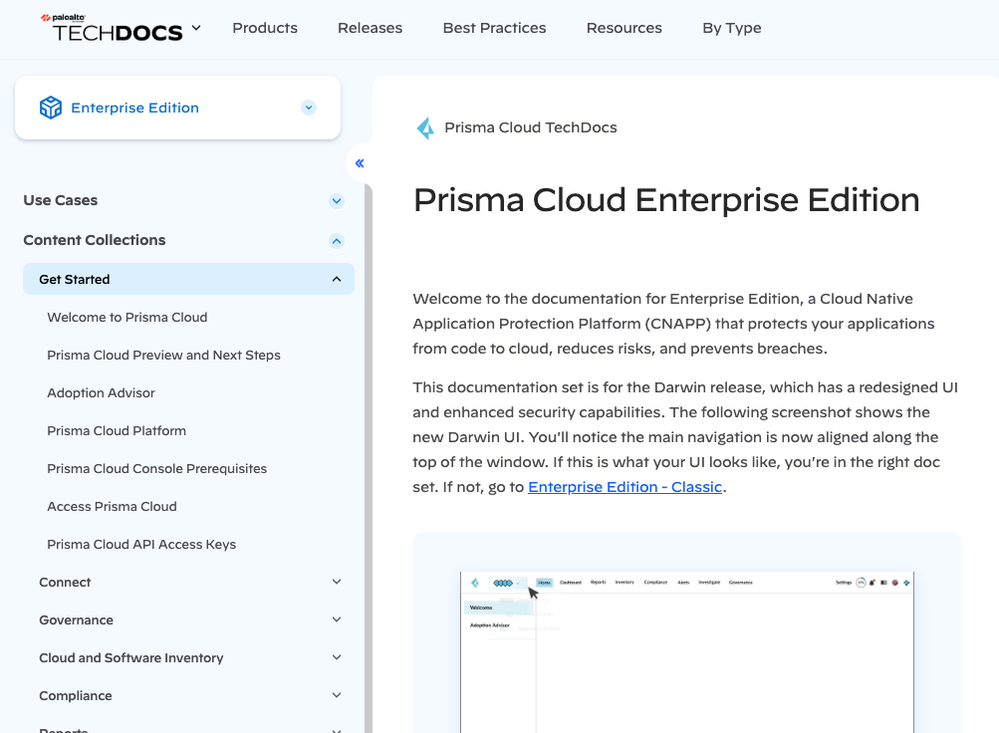Collapse the sidebar with double-arrow icon
This screenshot has height=733, width=999.
(359, 163)
